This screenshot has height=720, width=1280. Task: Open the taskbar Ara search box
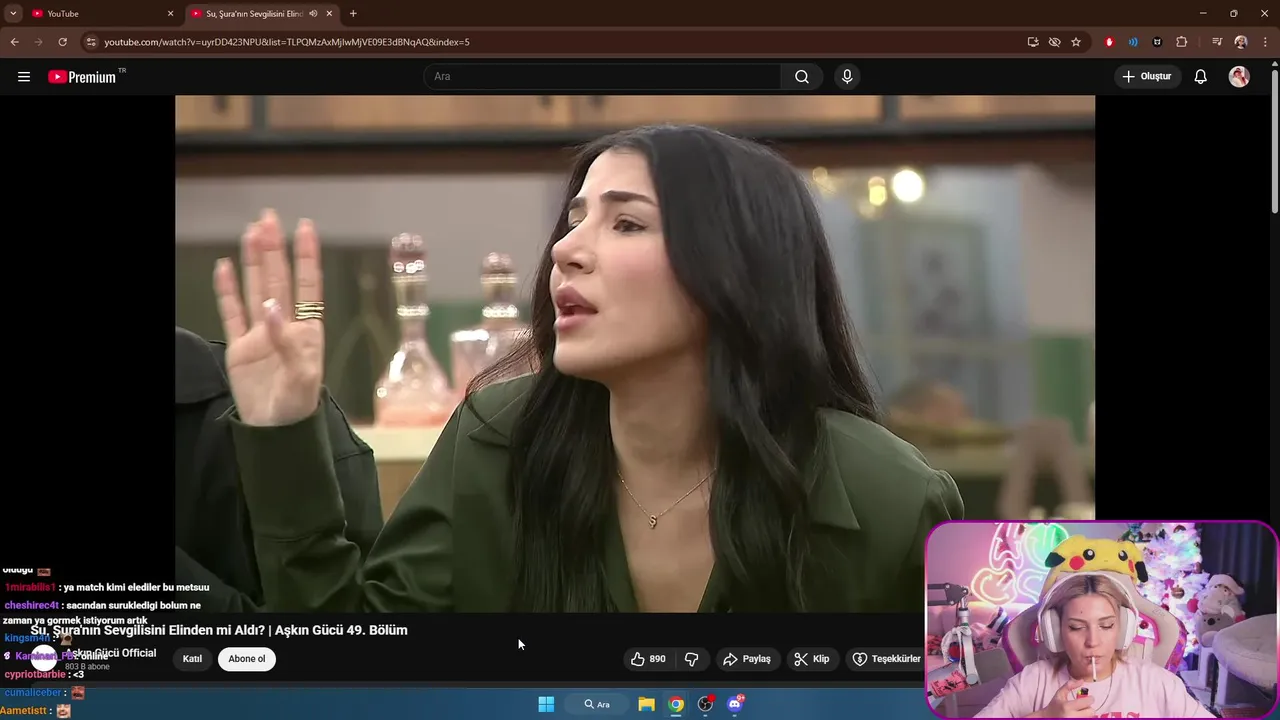tap(598, 704)
